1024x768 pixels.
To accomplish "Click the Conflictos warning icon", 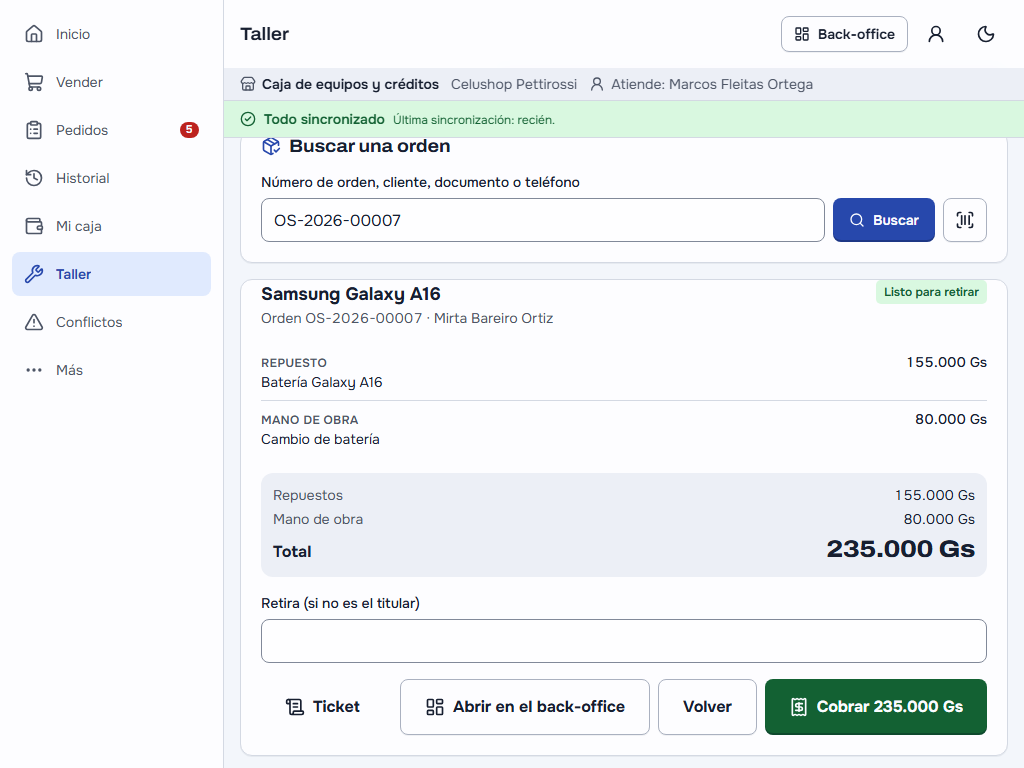I will tap(34, 322).
